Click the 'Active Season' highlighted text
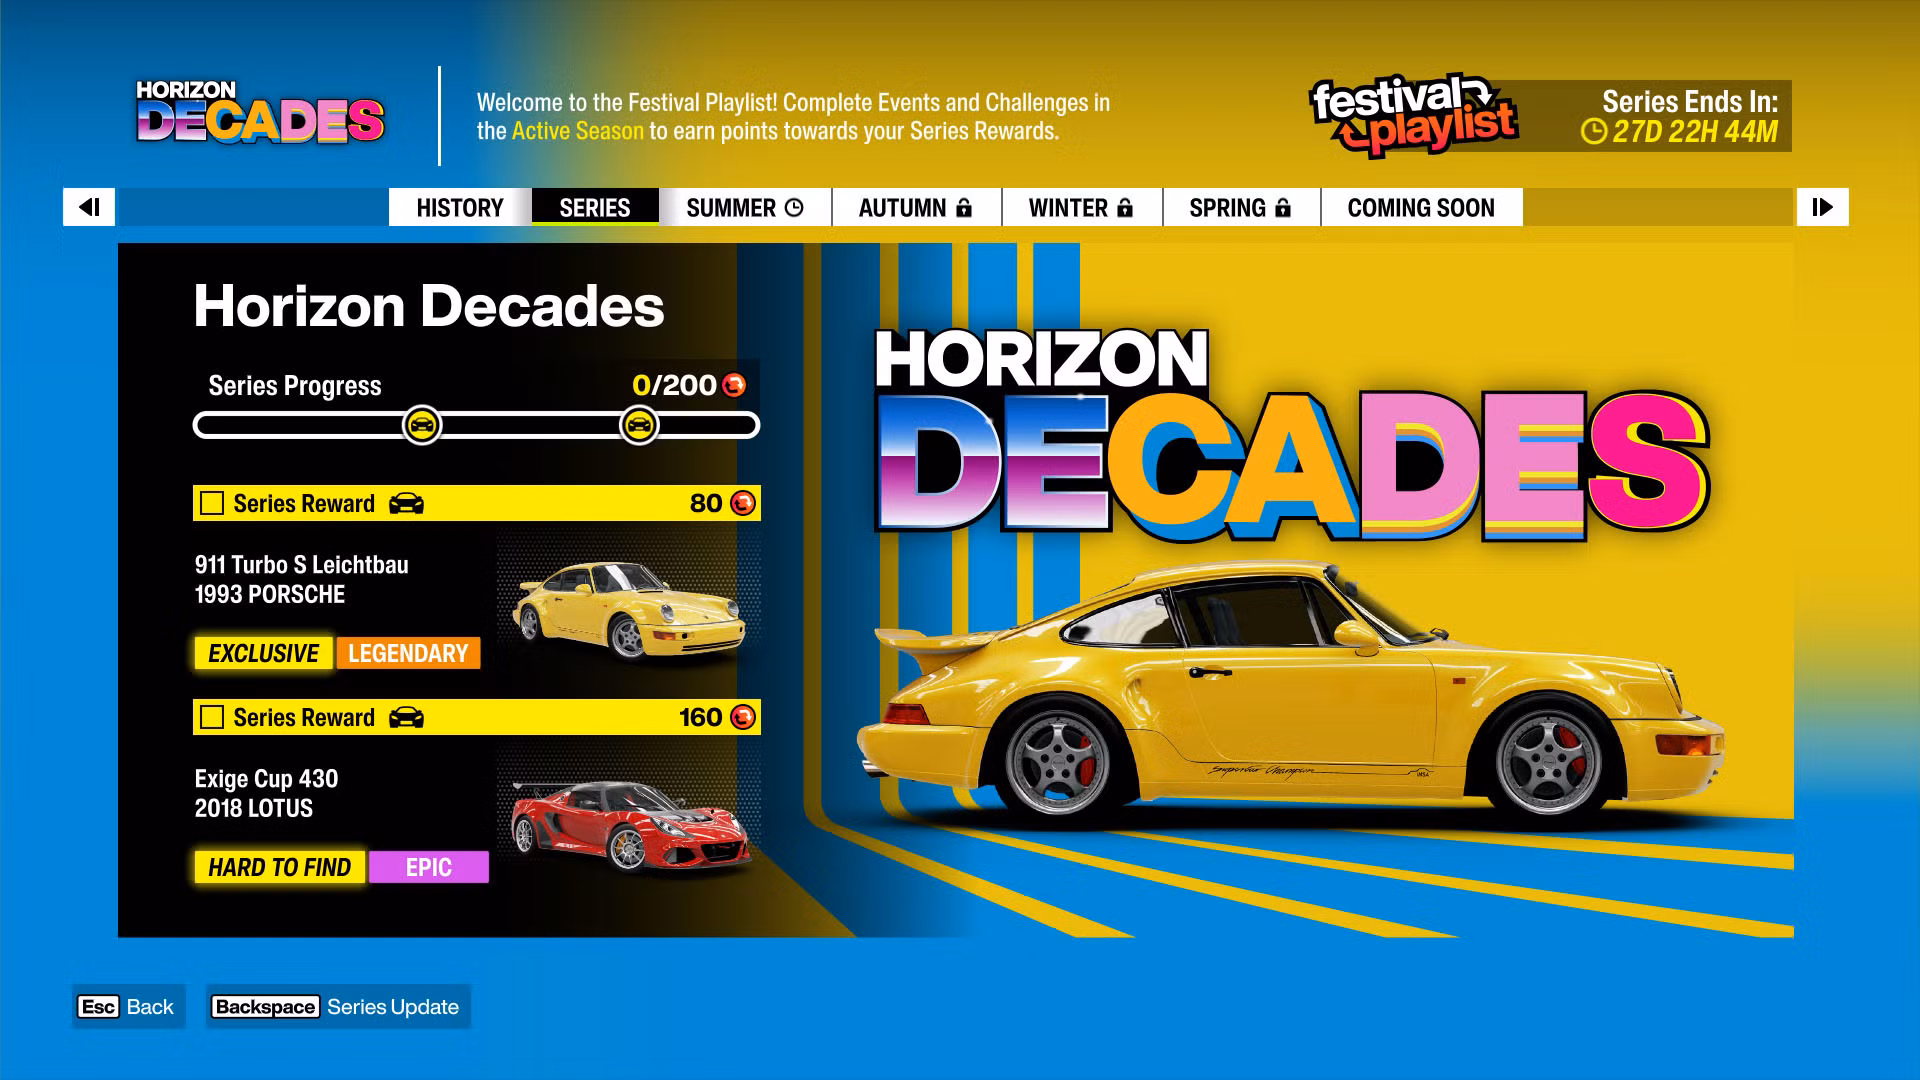This screenshot has height=1080, width=1920. point(578,131)
